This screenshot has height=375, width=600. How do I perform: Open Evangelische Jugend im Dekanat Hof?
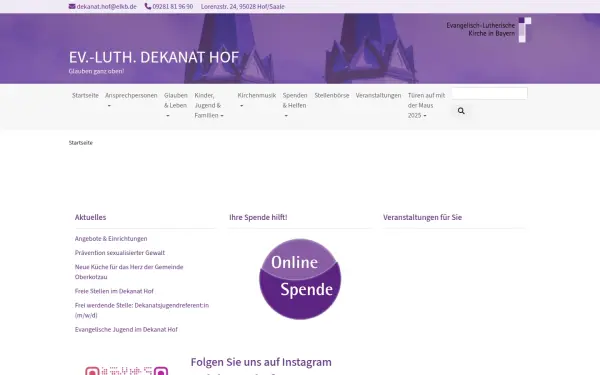(x=126, y=329)
